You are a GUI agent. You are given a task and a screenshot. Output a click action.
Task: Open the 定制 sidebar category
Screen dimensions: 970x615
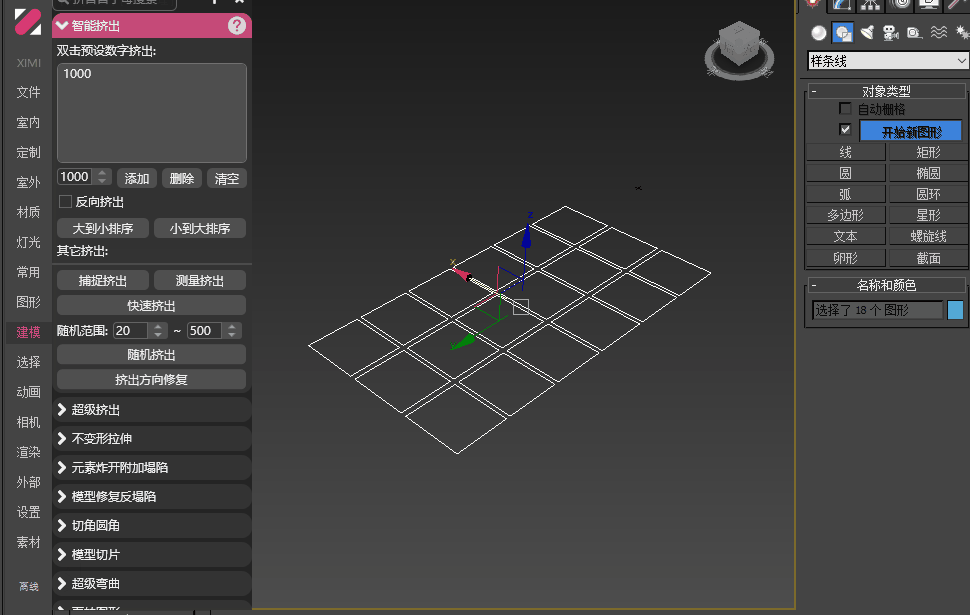(x=28, y=152)
